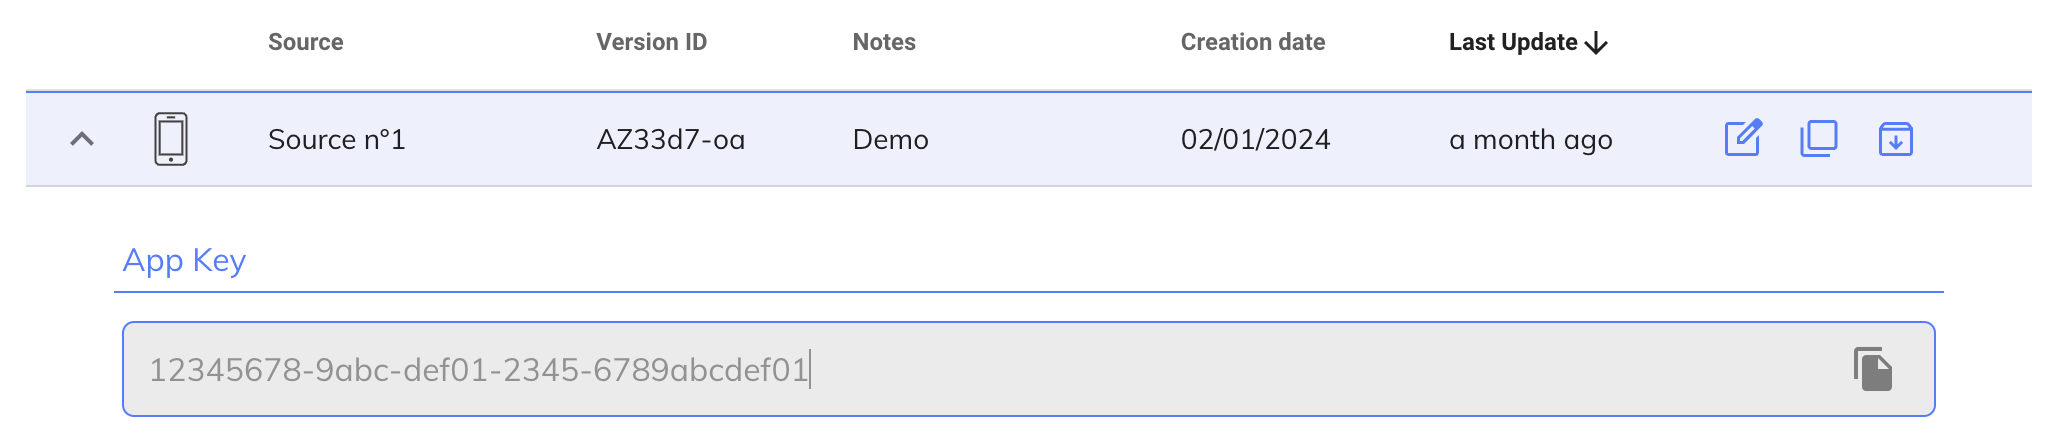Sort by the Creation date column

pyautogui.click(x=1252, y=42)
